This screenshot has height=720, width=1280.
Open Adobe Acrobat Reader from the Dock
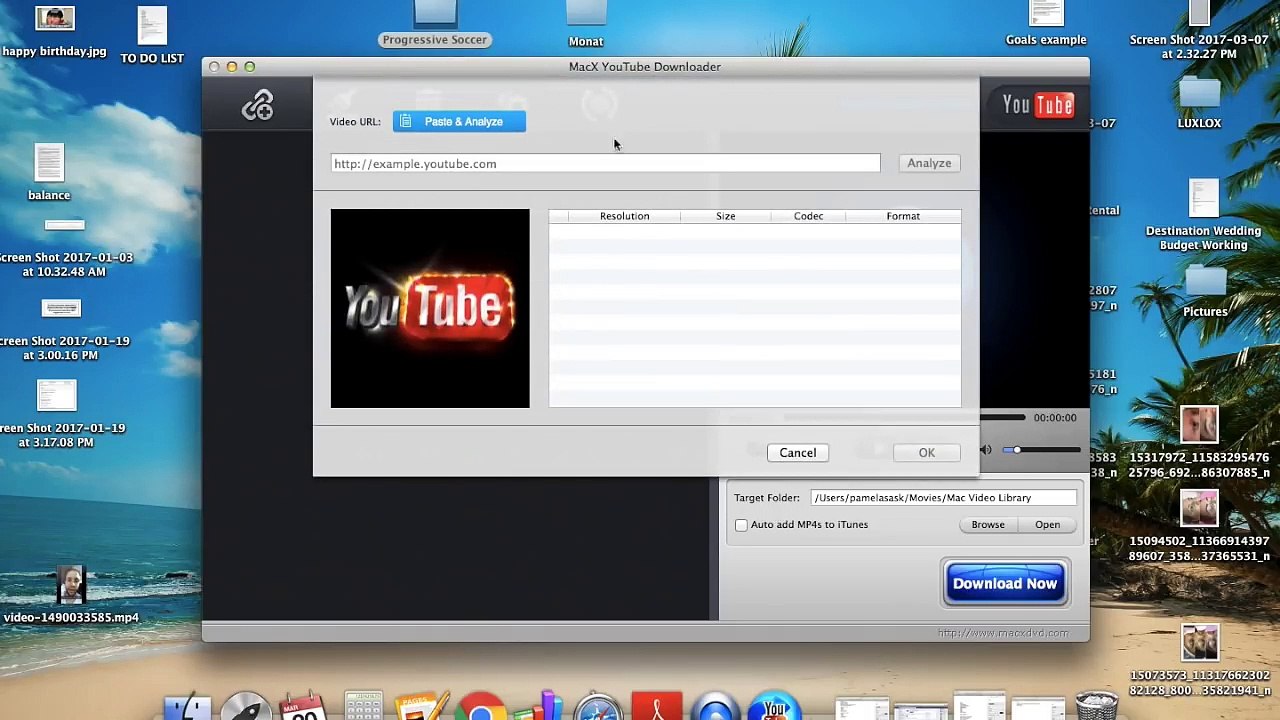point(658,708)
